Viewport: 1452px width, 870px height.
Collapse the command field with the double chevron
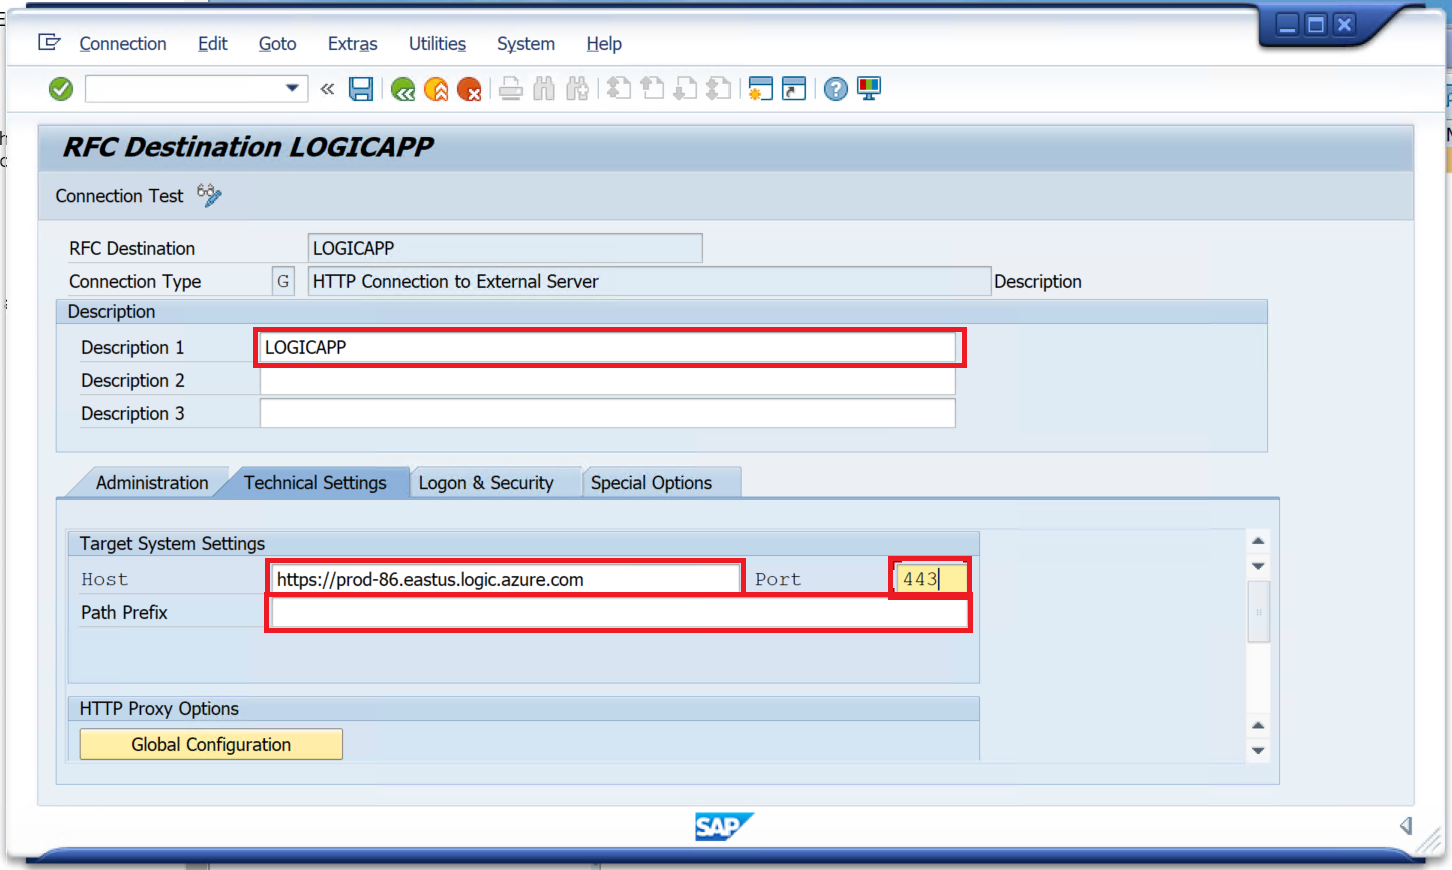tap(327, 89)
